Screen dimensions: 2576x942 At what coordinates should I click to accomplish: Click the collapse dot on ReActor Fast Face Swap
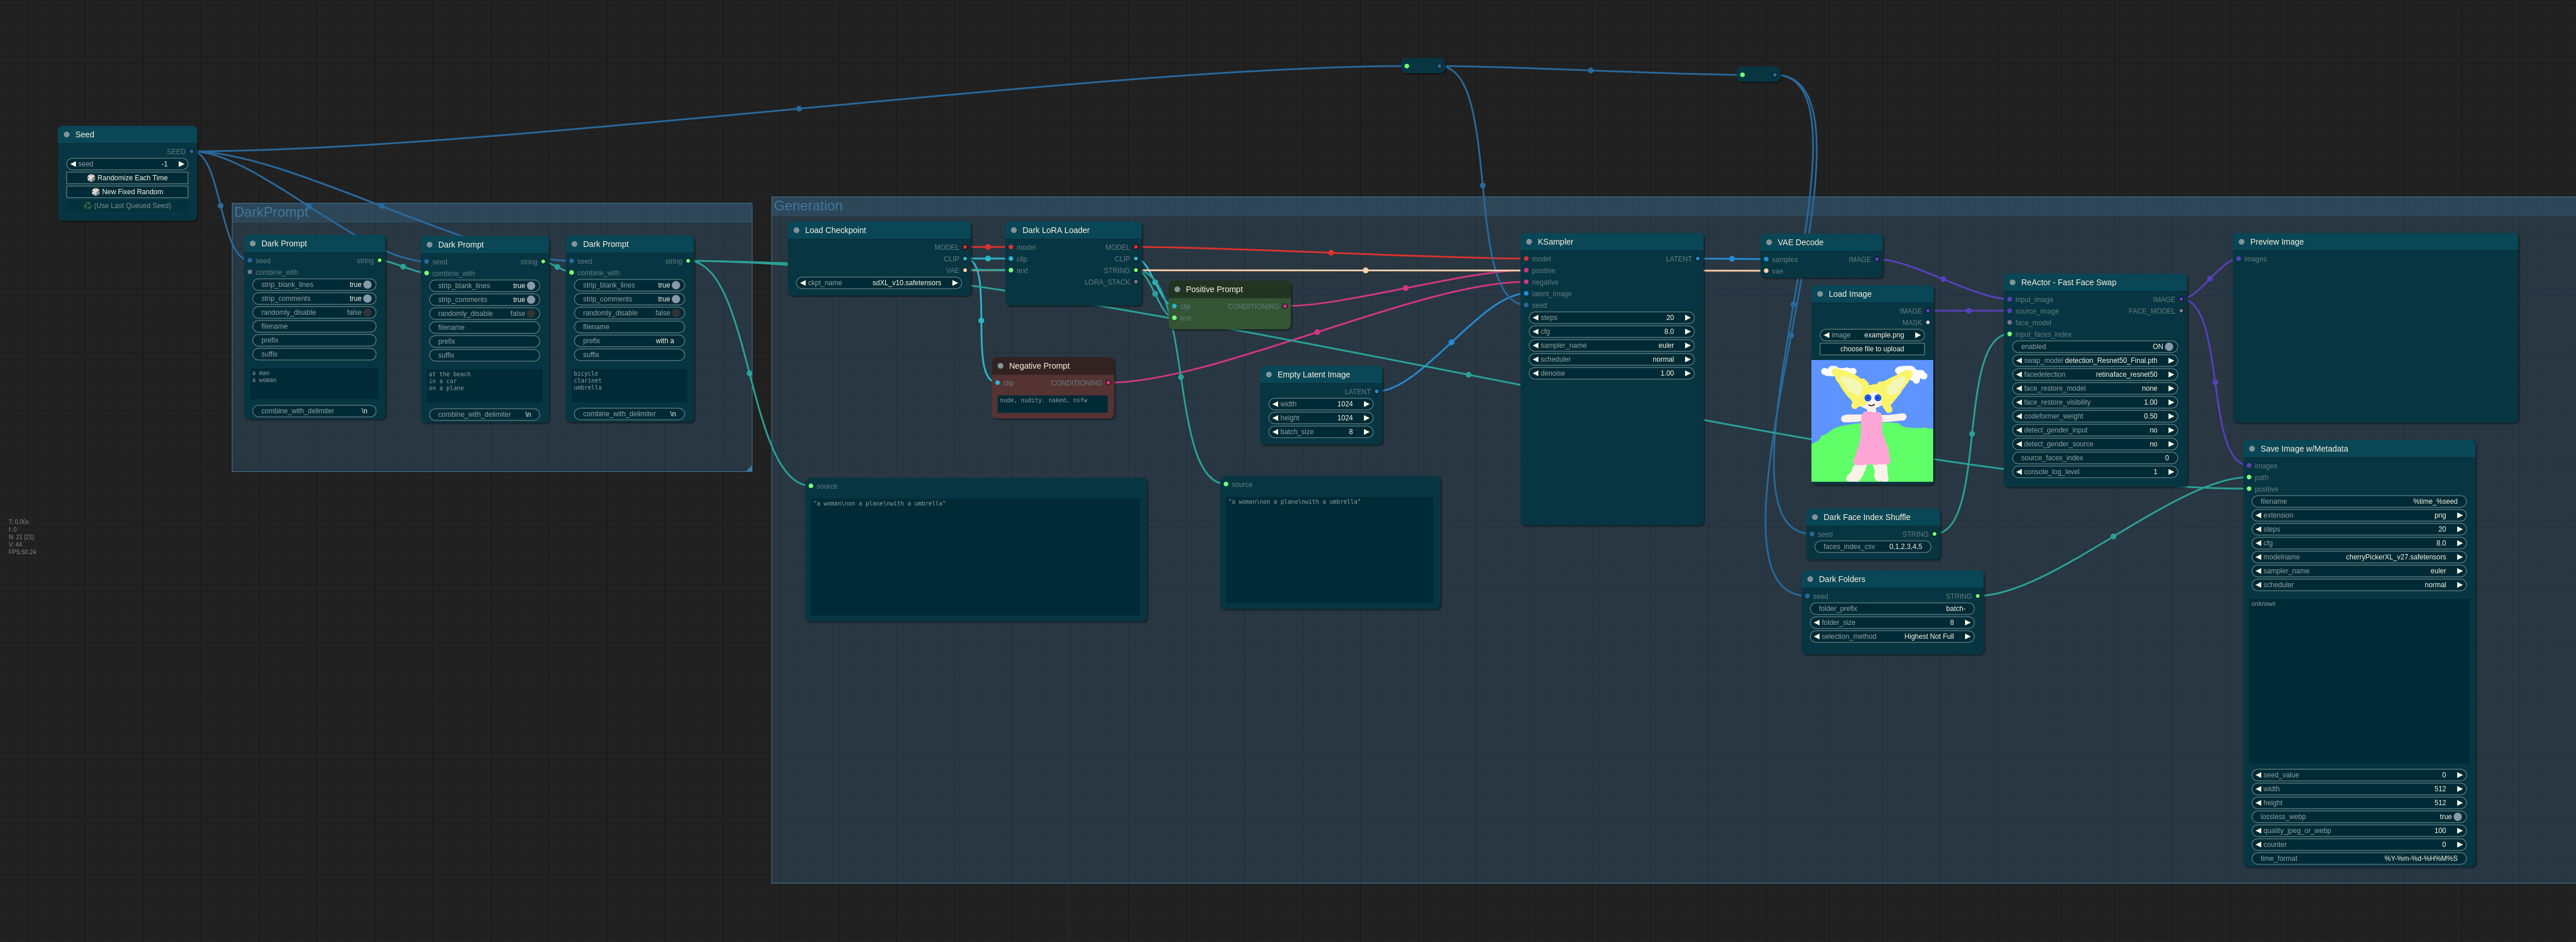[2012, 282]
